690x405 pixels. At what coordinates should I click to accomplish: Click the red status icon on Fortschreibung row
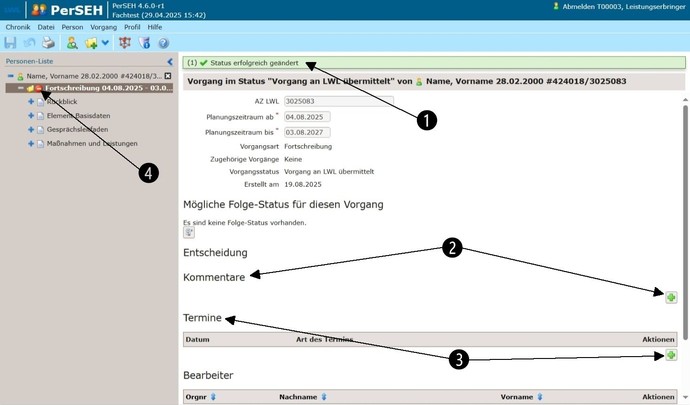[39, 88]
